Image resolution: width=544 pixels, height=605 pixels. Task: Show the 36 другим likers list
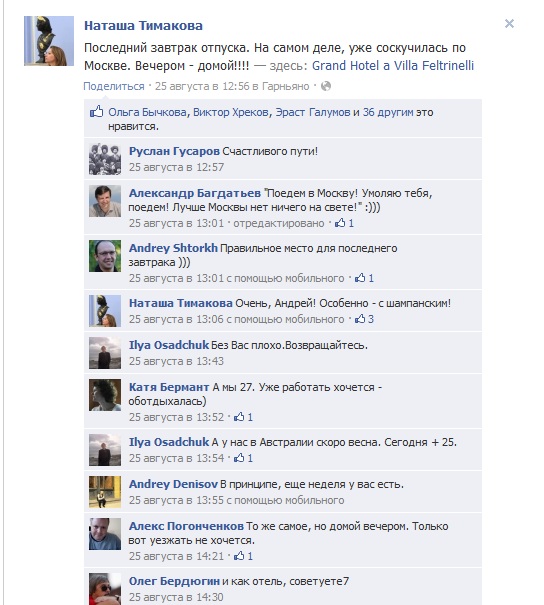388,112
